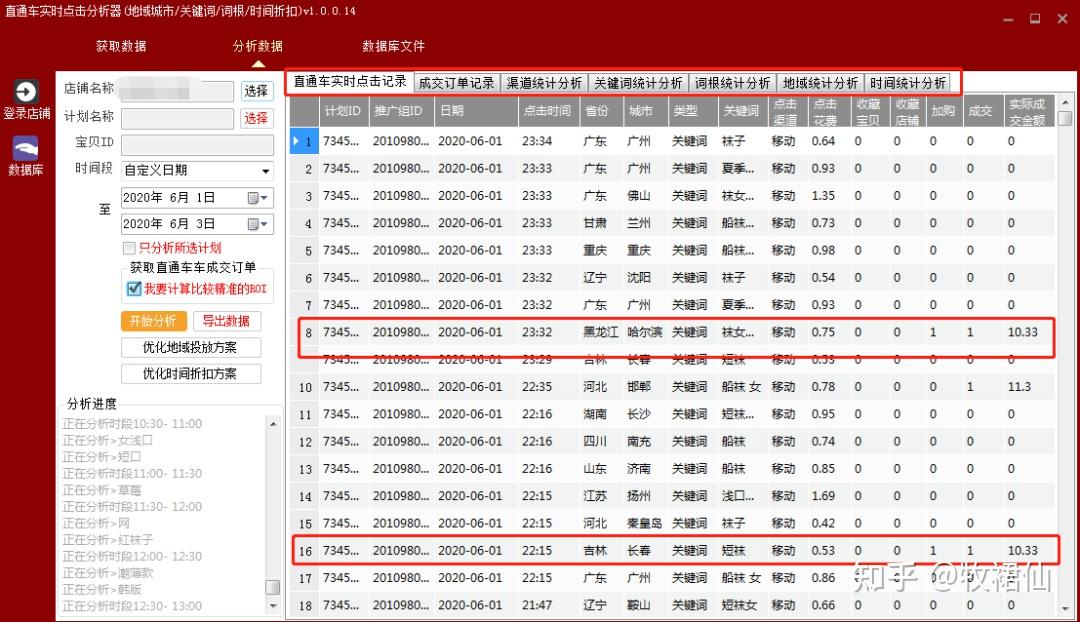Sort by 日期 column header
1080x622 pixels.
coord(475,111)
